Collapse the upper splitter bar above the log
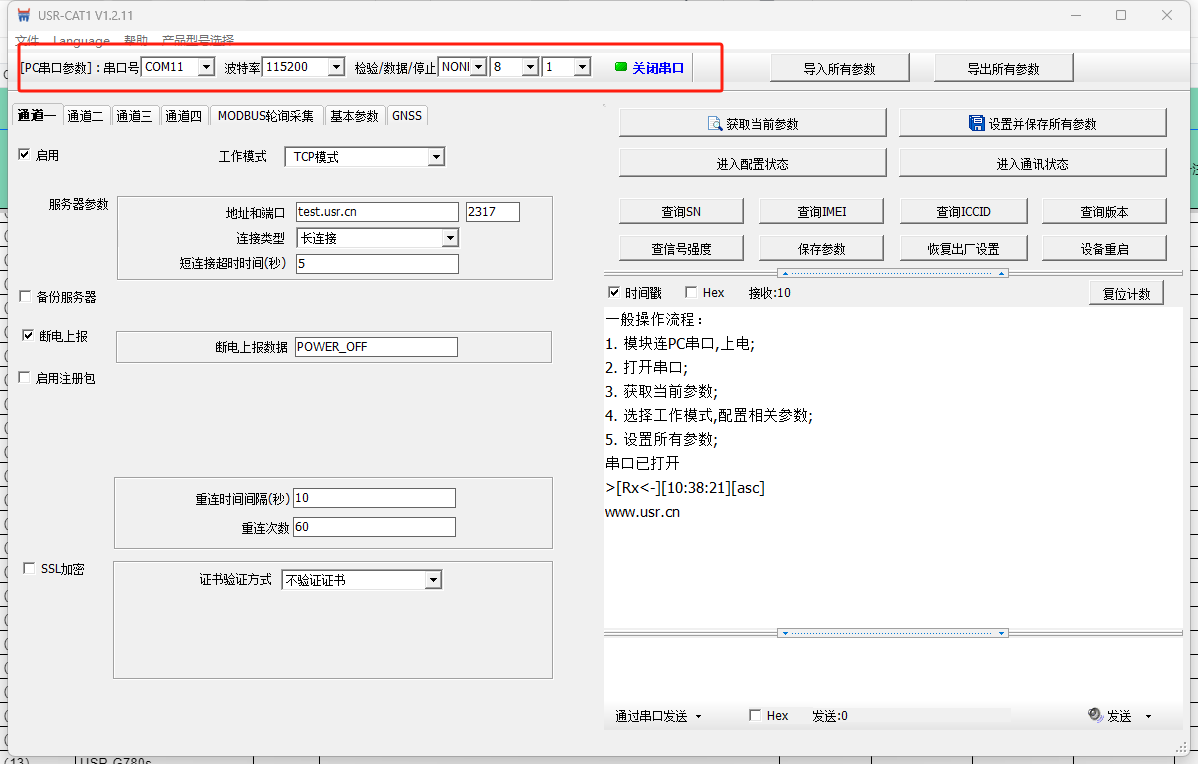The image size is (1198, 764). point(892,273)
